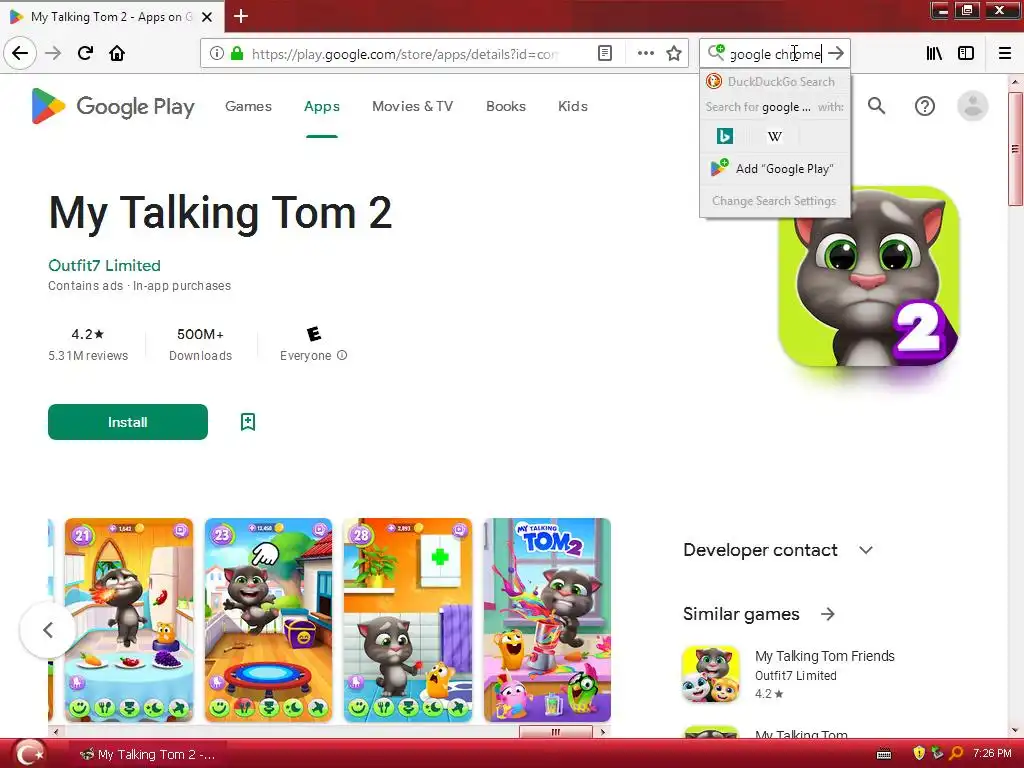The height and width of the screenshot is (768, 1024).
Task: Open the account avatar icon
Action: click(x=972, y=106)
